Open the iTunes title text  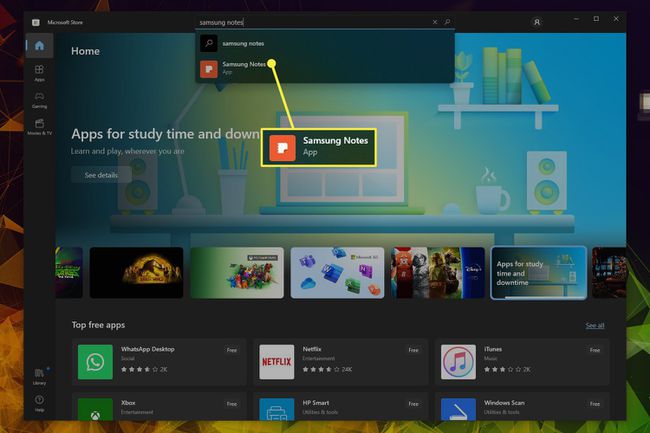[492, 349]
